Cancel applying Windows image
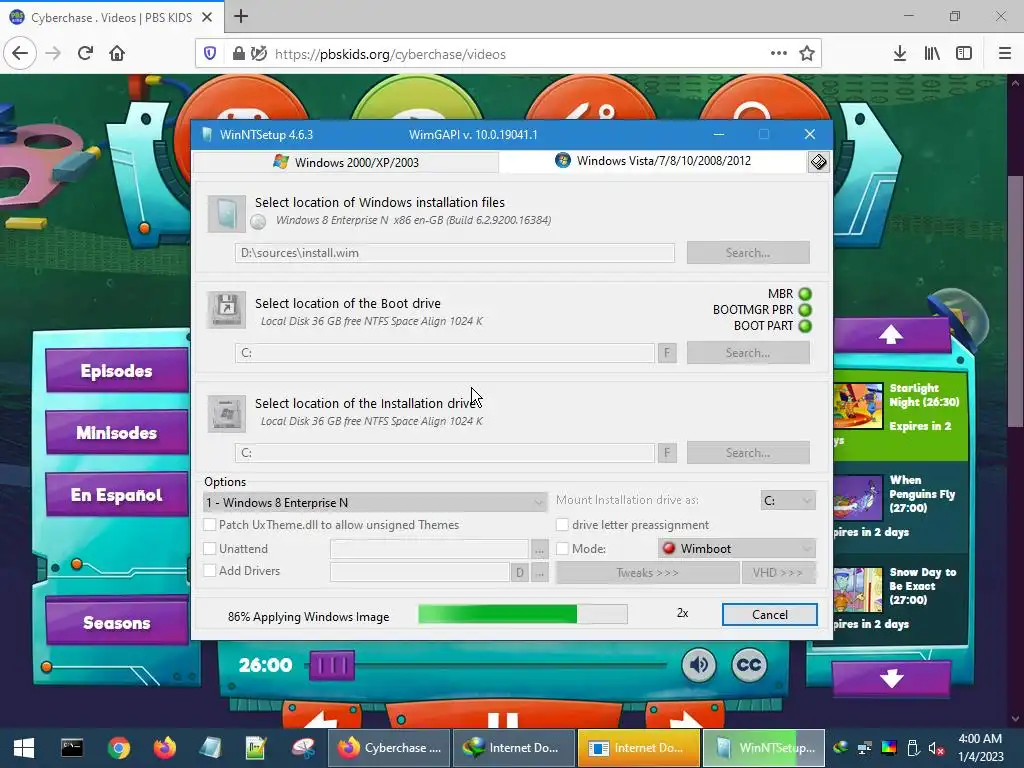 point(769,615)
